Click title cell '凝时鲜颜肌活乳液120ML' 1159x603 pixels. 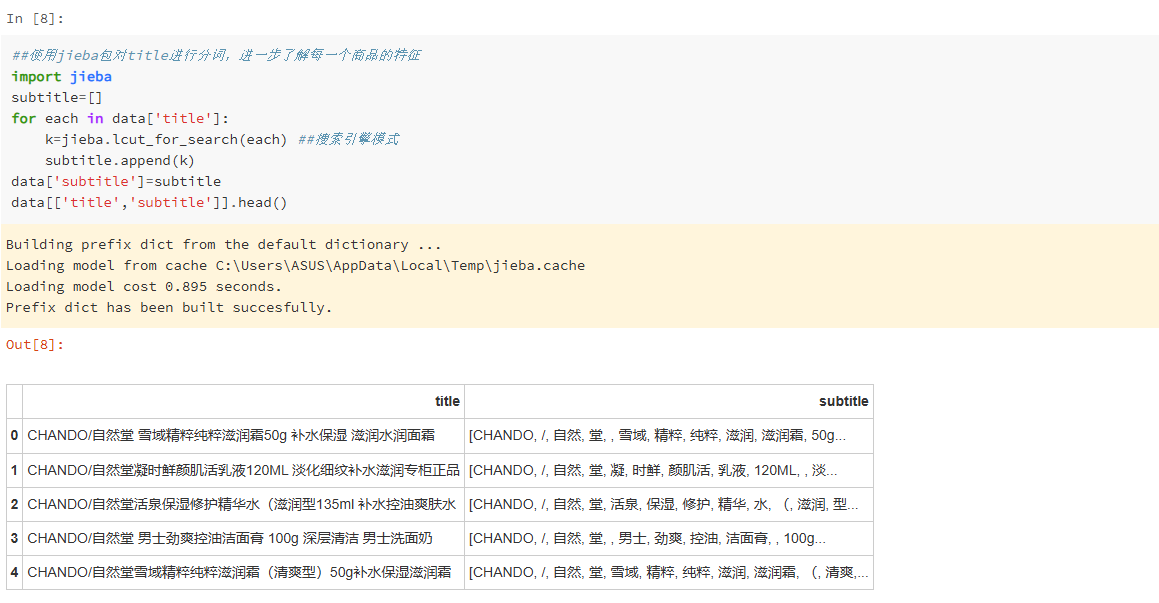pos(243,470)
